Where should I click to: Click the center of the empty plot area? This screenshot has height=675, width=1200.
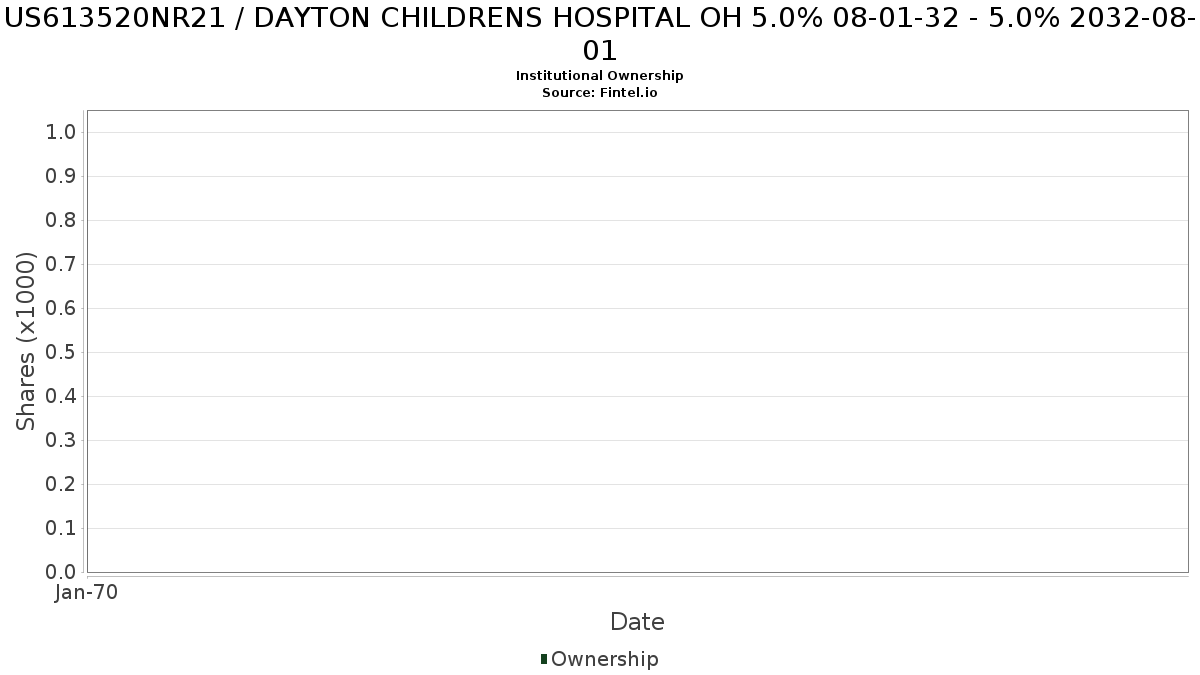(x=637, y=341)
